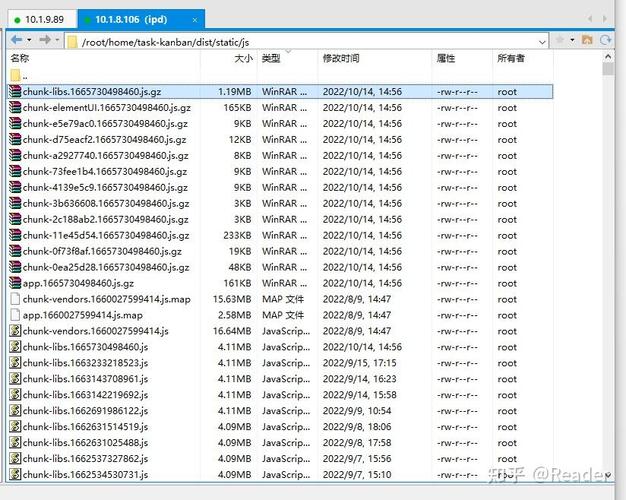Viewport: 626px width, 500px height.
Task: Select chunk-4139e5c9.1665730498460.js.gz archive icon
Action: [15, 187]
